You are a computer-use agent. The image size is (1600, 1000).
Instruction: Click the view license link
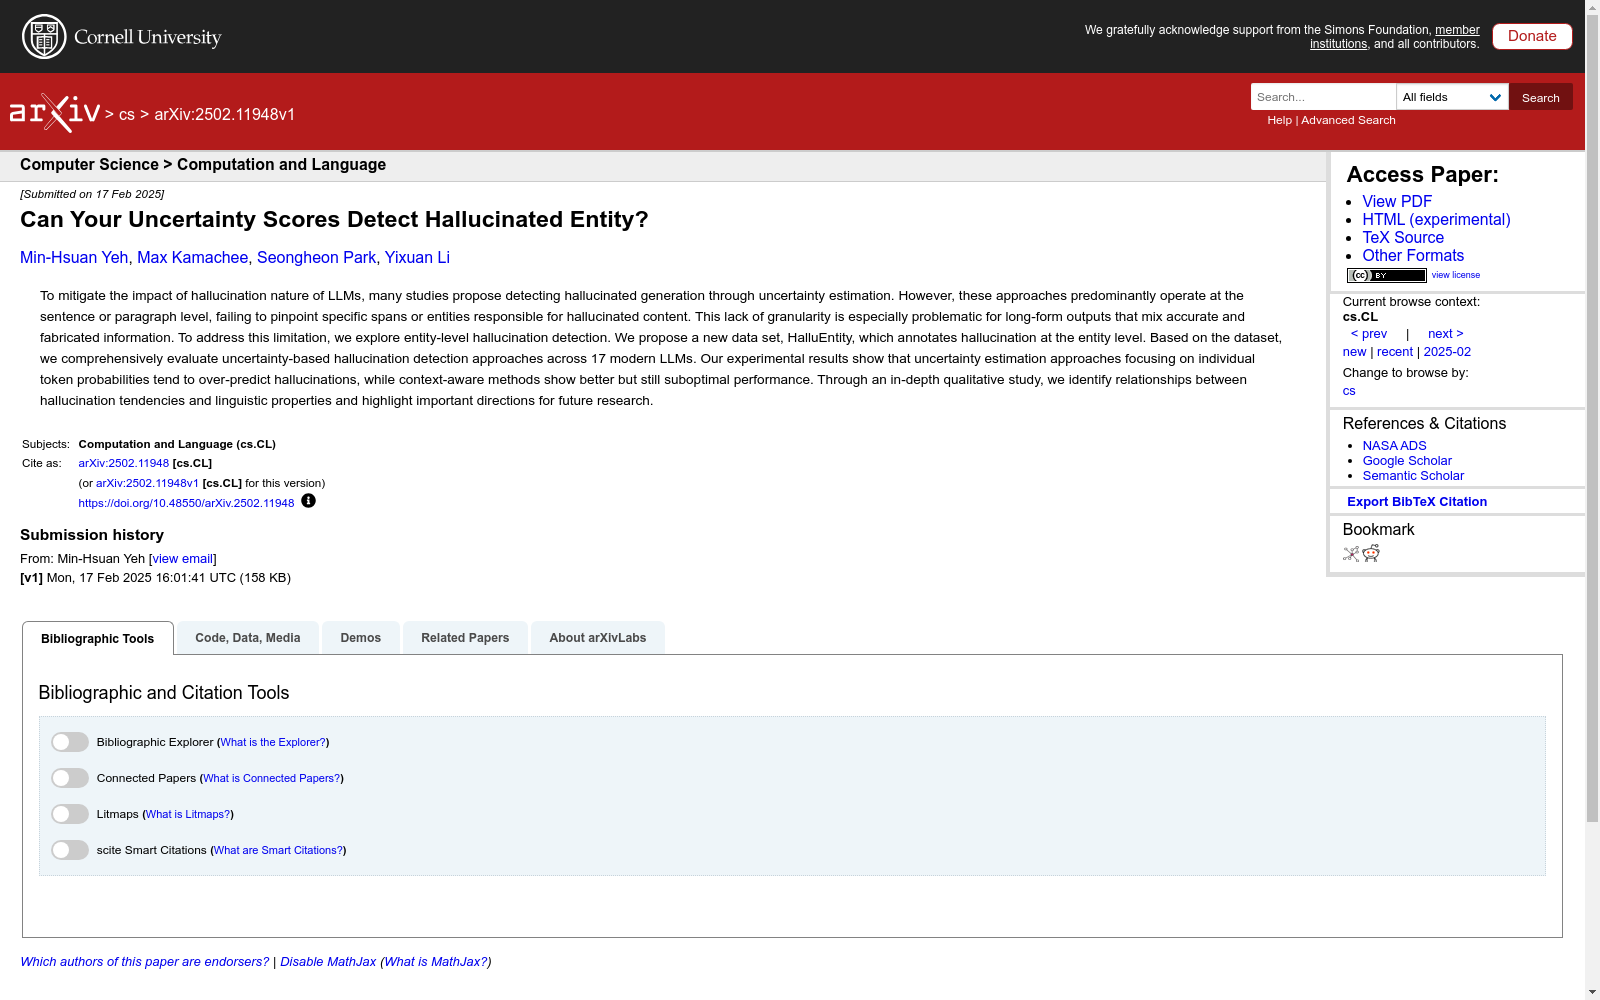coord(1456,275)
